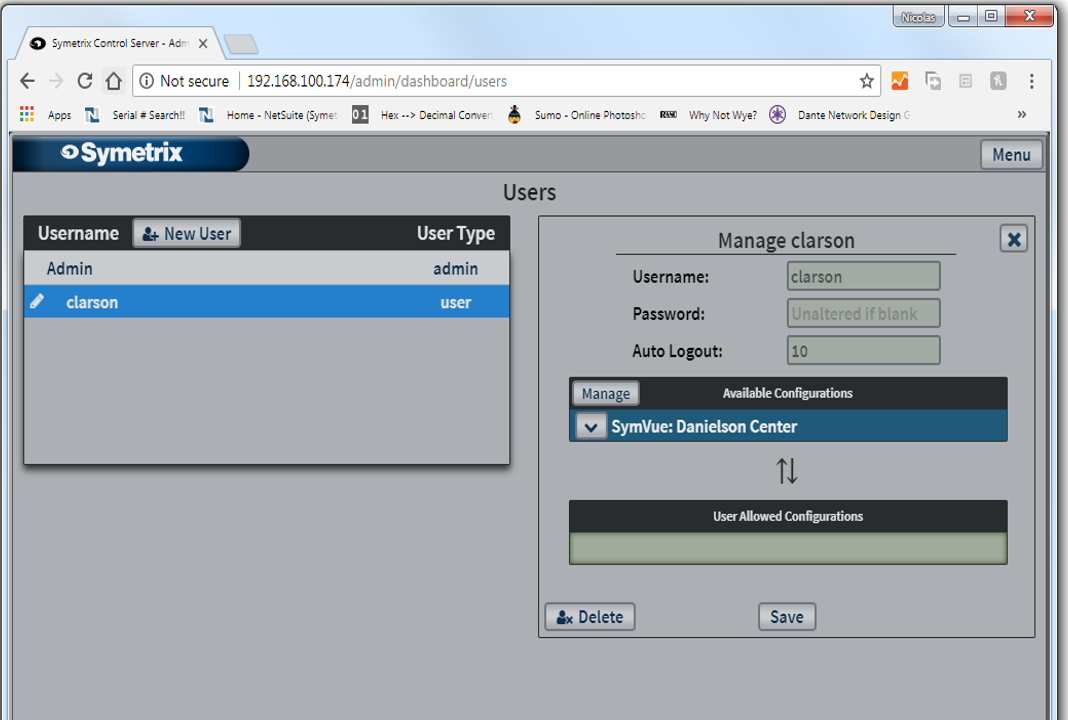Click the second extension icon with overlapping squares

[932, 81]
